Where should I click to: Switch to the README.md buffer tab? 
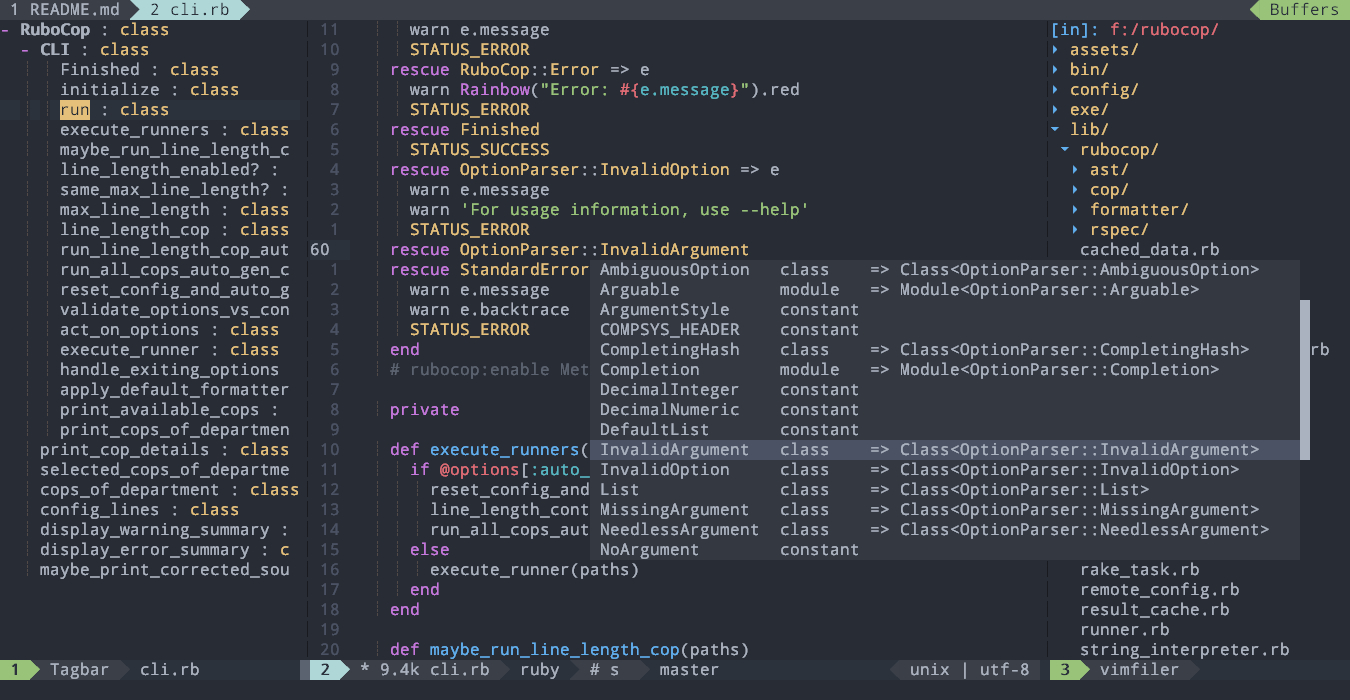(x=64, y=10)
